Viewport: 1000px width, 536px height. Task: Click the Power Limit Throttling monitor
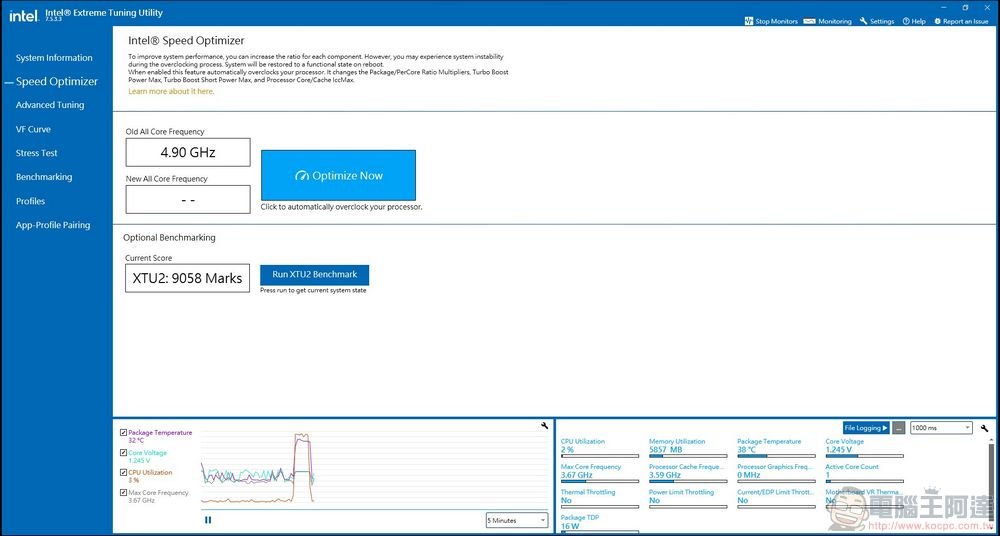coord(688,499)
